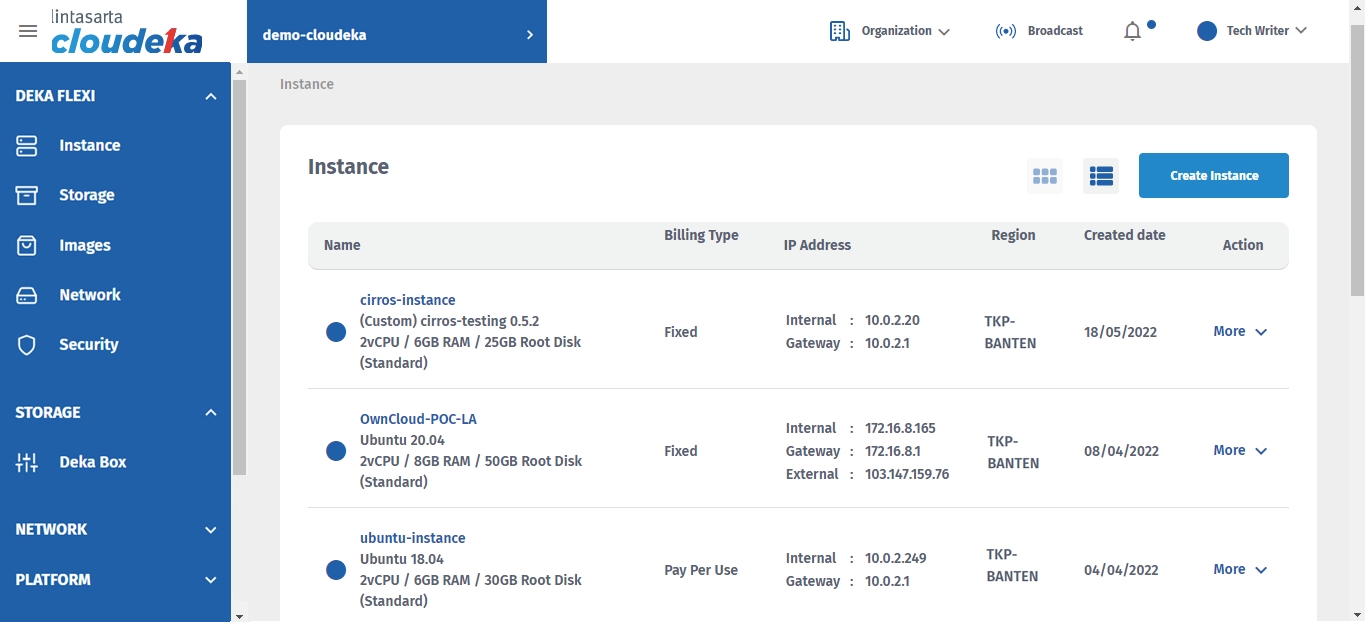Screen dimensions: 1366x622
Task: Open the cirros-instance link
Action: click(407, 300)
